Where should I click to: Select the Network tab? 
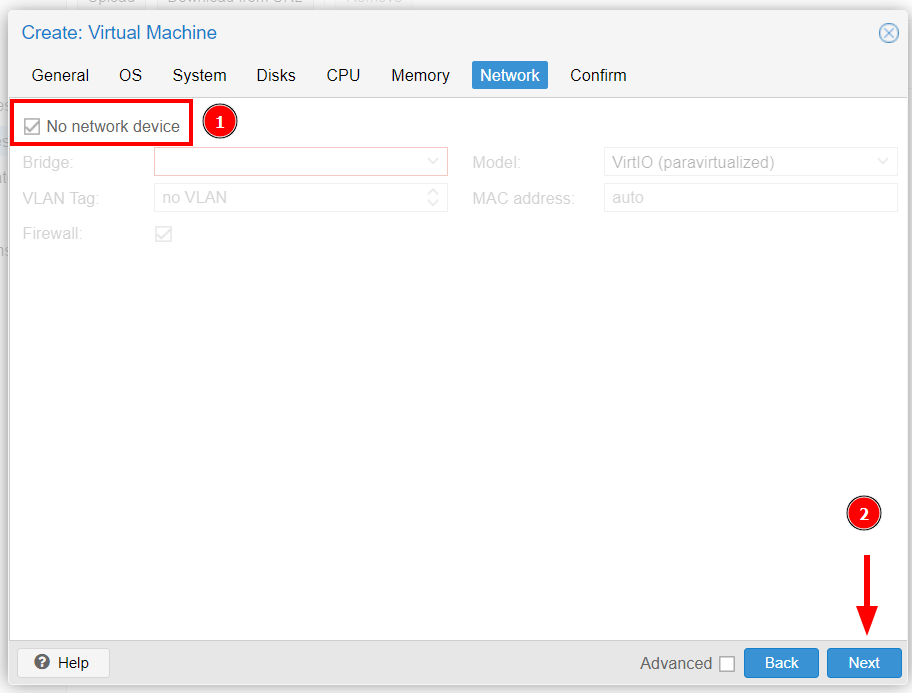pos(509,75)
